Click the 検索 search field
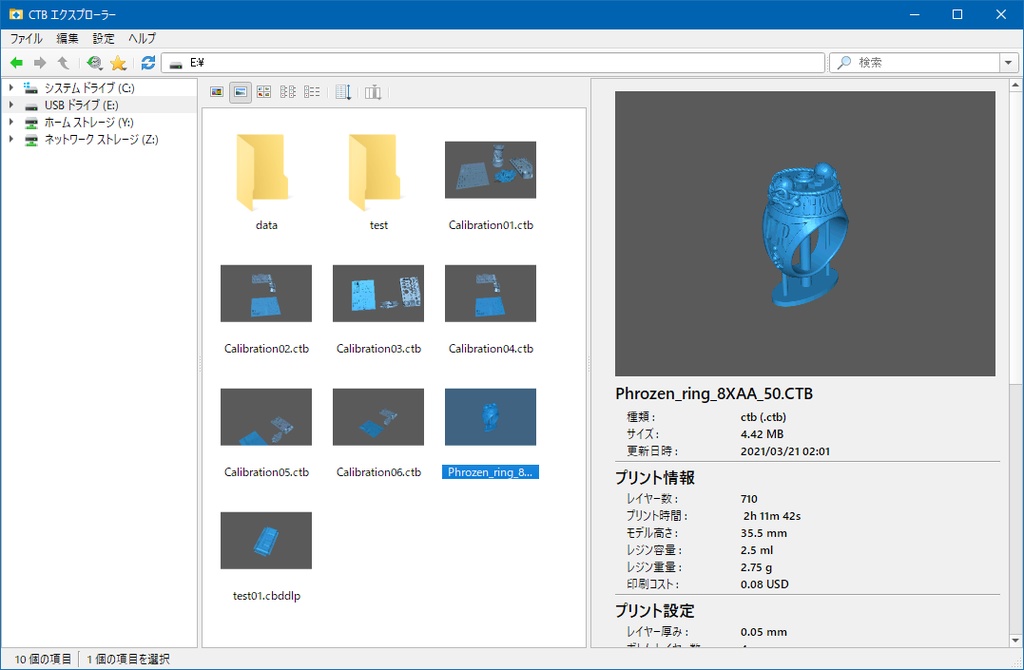The height and width of the screenshot is (670, 1024). [914, 63]
